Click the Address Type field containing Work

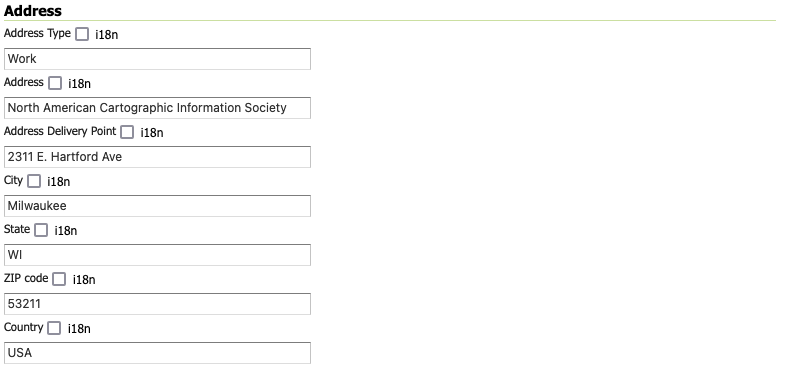click(x=157, y=59)
